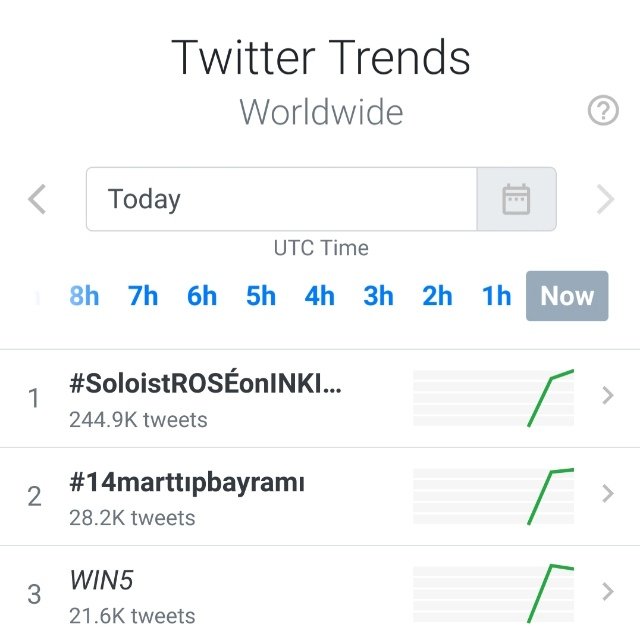Image resolution: width=640 pixels, height=640 pixels.
Task: Open the calendar date picker icon
Action: click(516, 199)
